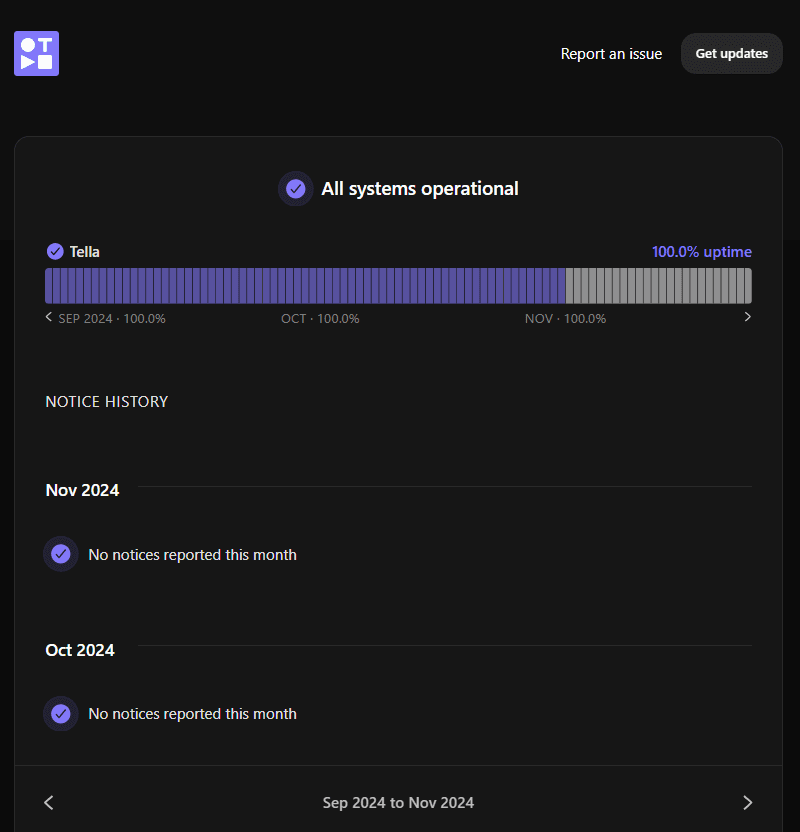Click the check icon under Nov 2024
This screenshot has width=800, height=832.
coord(60,554)
